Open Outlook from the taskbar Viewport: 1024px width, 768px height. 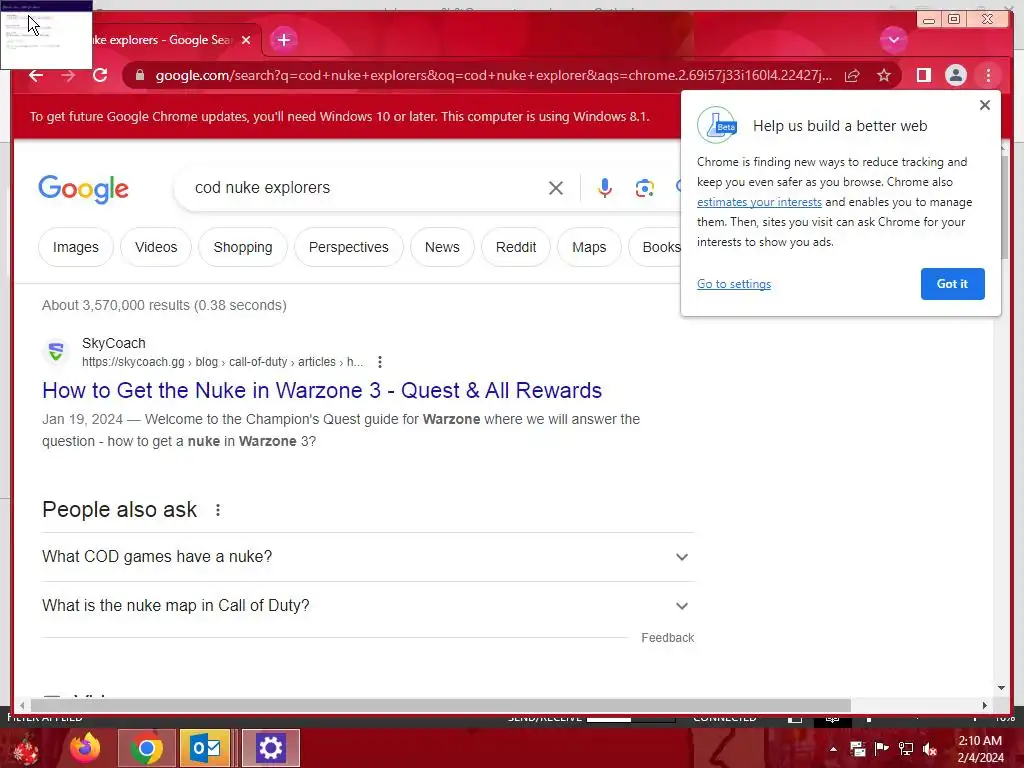click(x=206, y=748)
